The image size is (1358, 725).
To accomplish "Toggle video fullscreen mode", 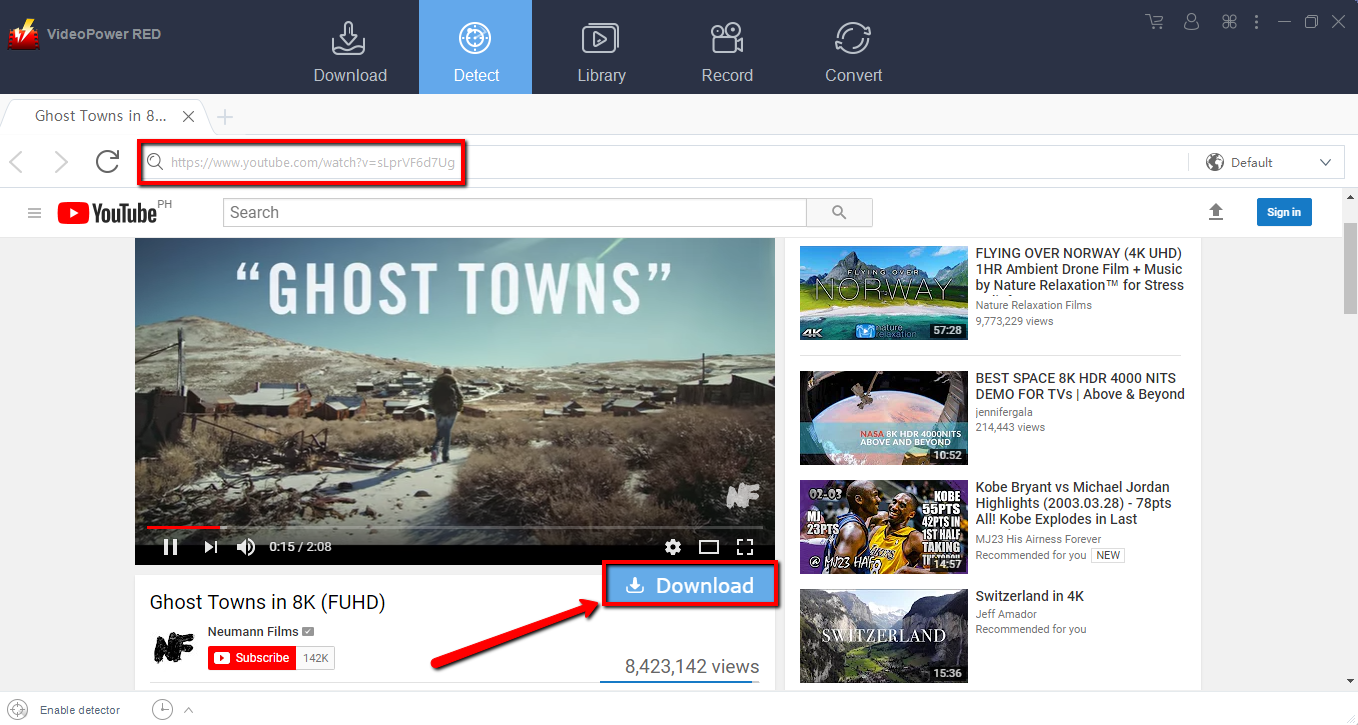I will pyautogui.click(x=744, y=547).
